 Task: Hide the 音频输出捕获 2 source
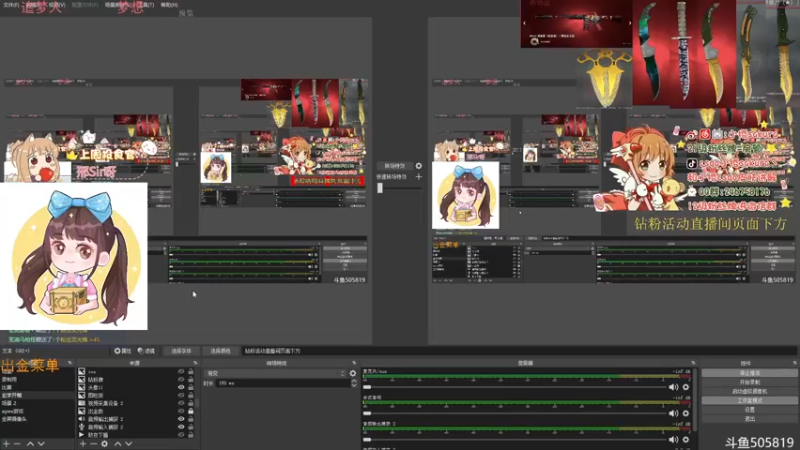click(181, 419)
